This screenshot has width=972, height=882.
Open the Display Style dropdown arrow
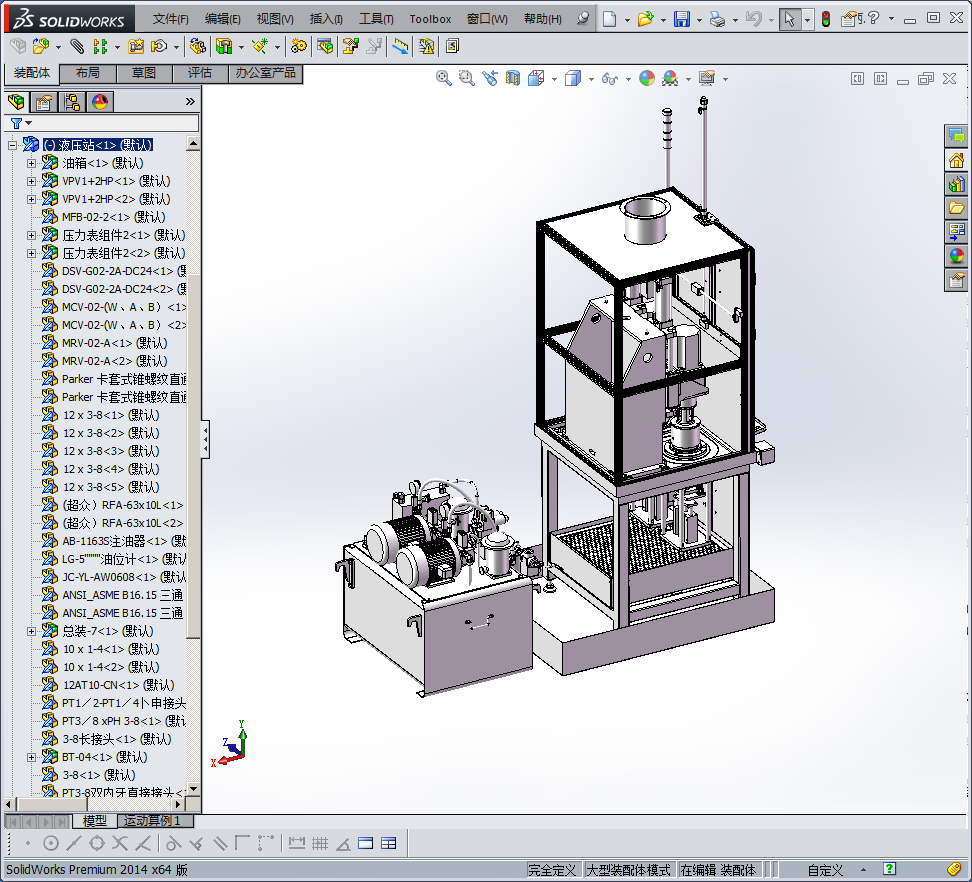(x=591, y=79)
